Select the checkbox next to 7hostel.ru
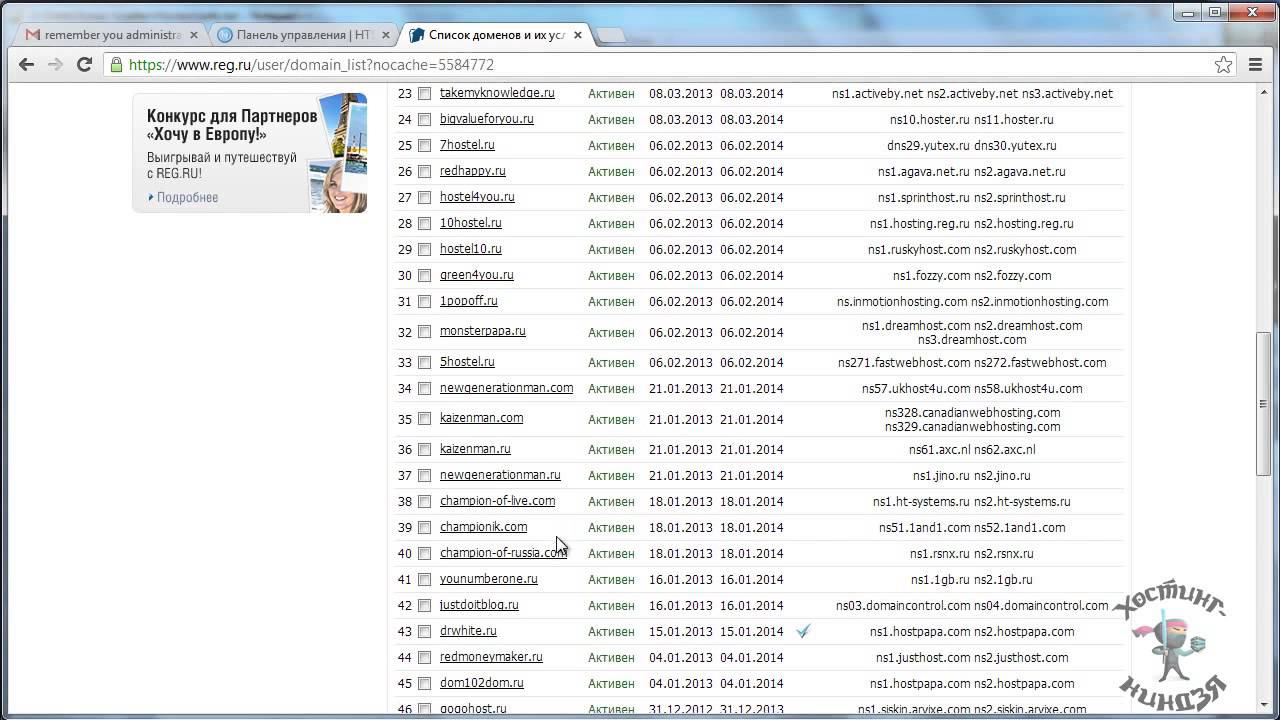 click(x=424, y=145)
